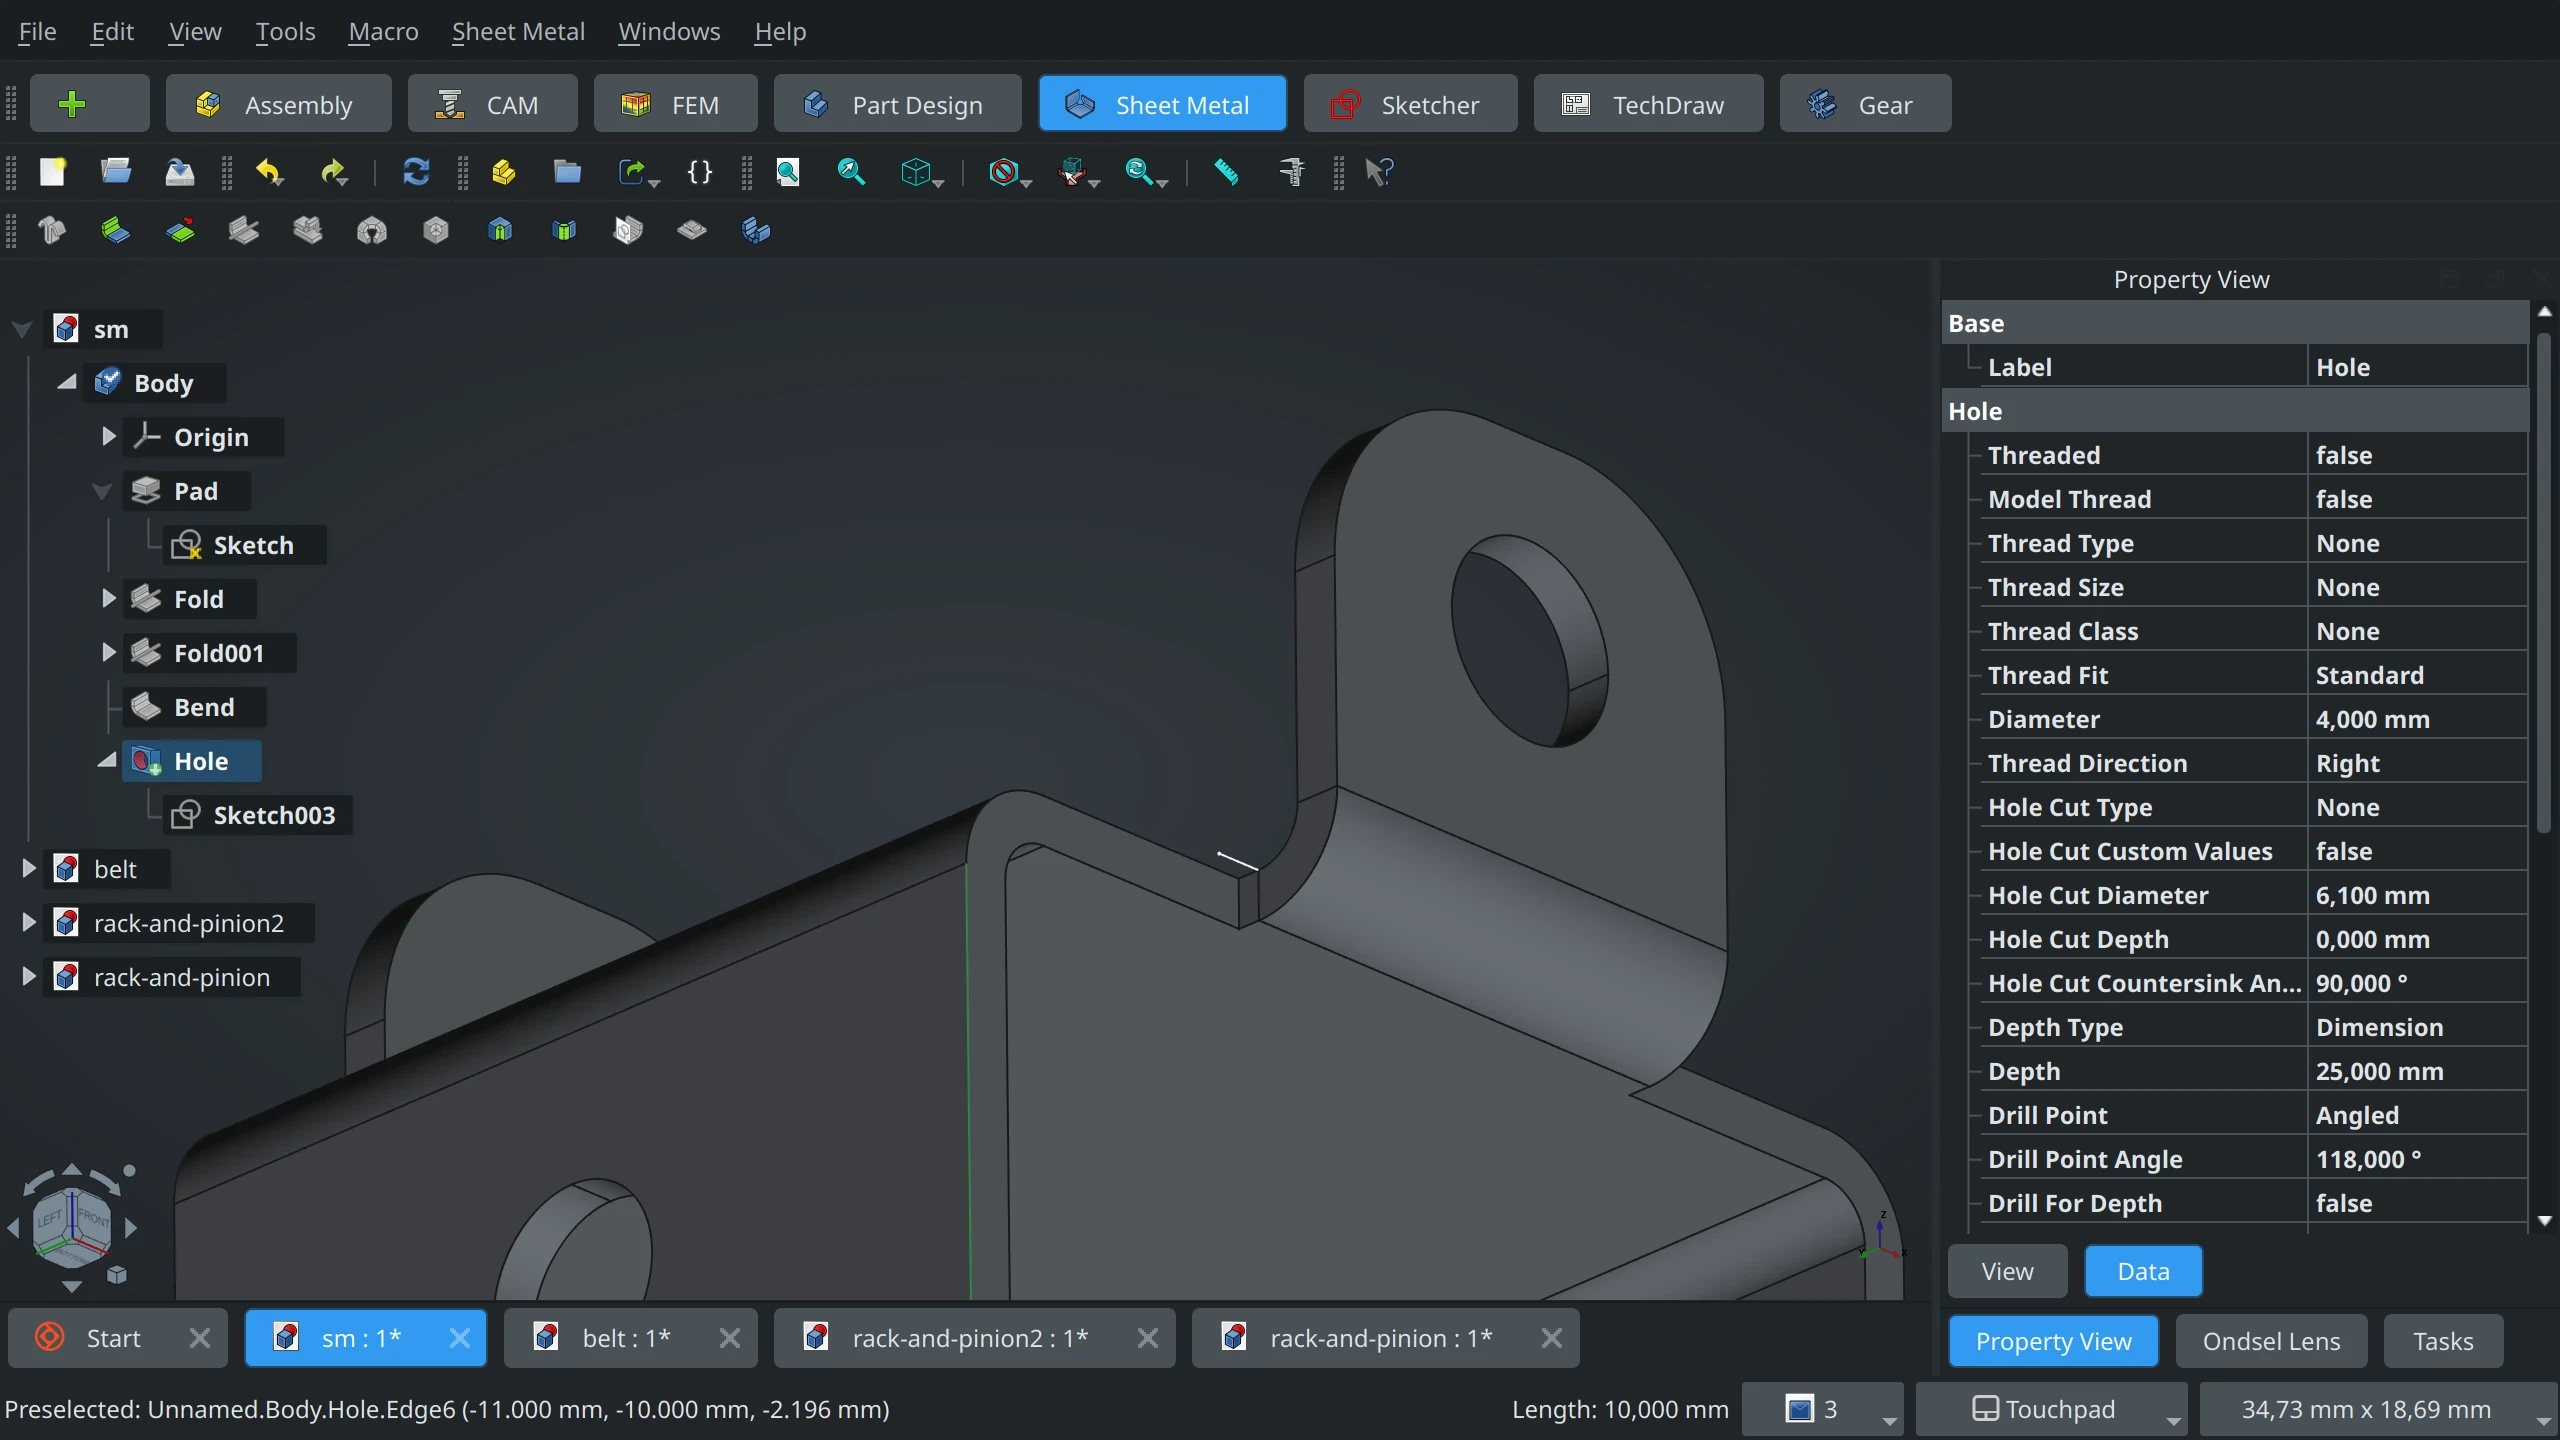Click the Refresh recompute icon
The width and height of the screenshot is (2560, 1440).
click(x=416, y=172)
